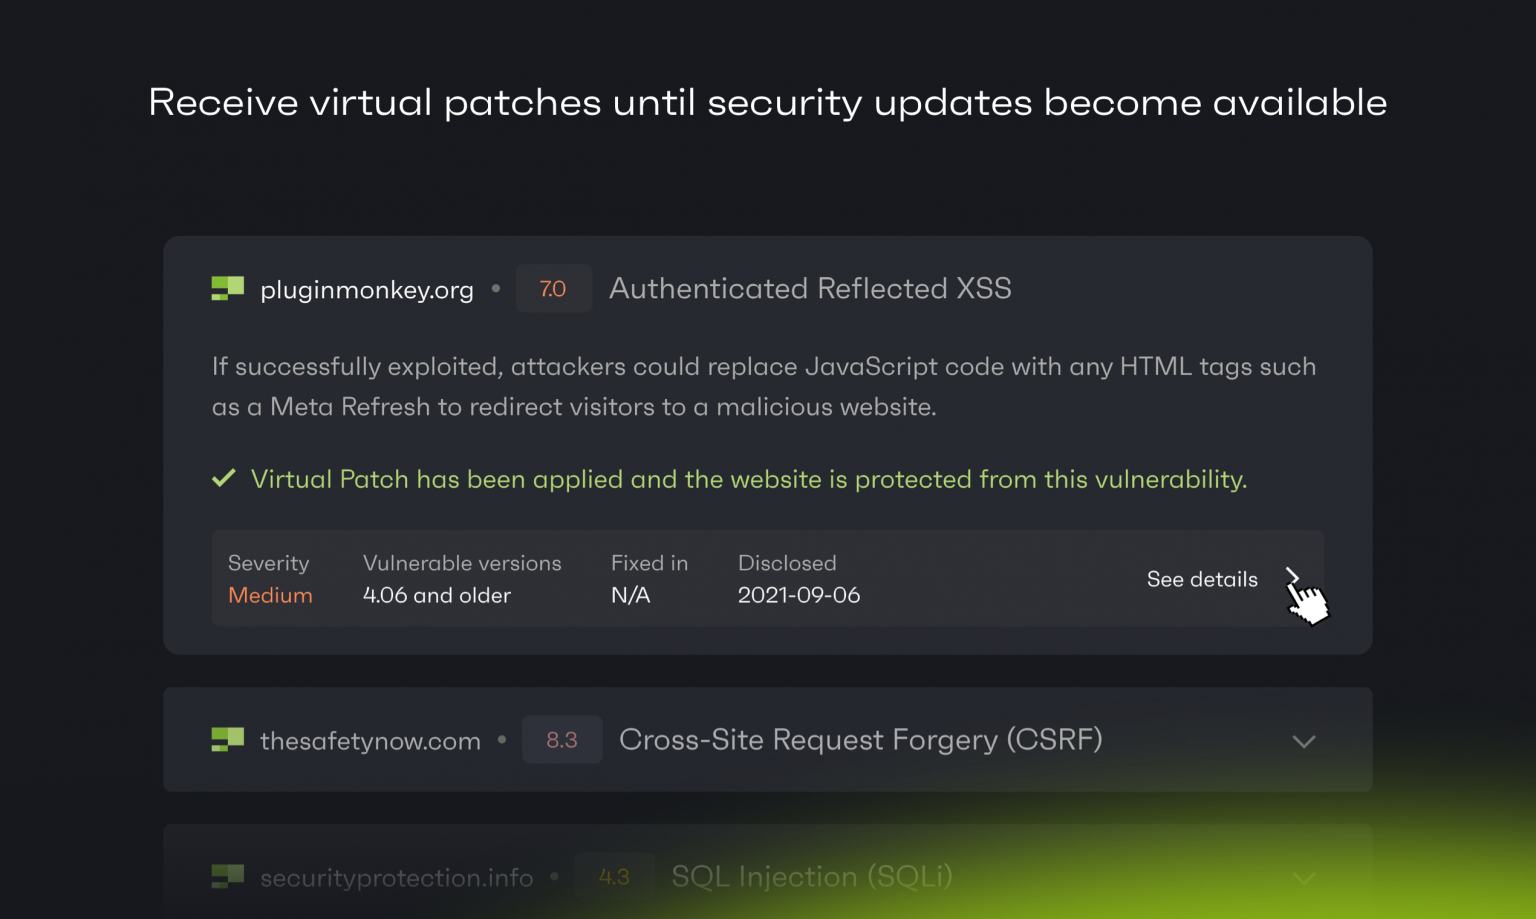Click the Disclosed date 2021-09-06
The image size is (1536, 919).
click(x=798, y=595)
